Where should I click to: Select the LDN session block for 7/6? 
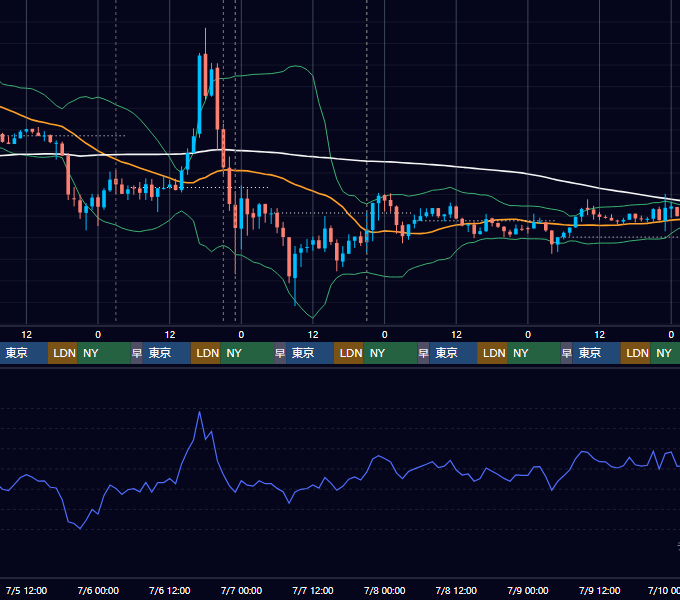(206, 353)
